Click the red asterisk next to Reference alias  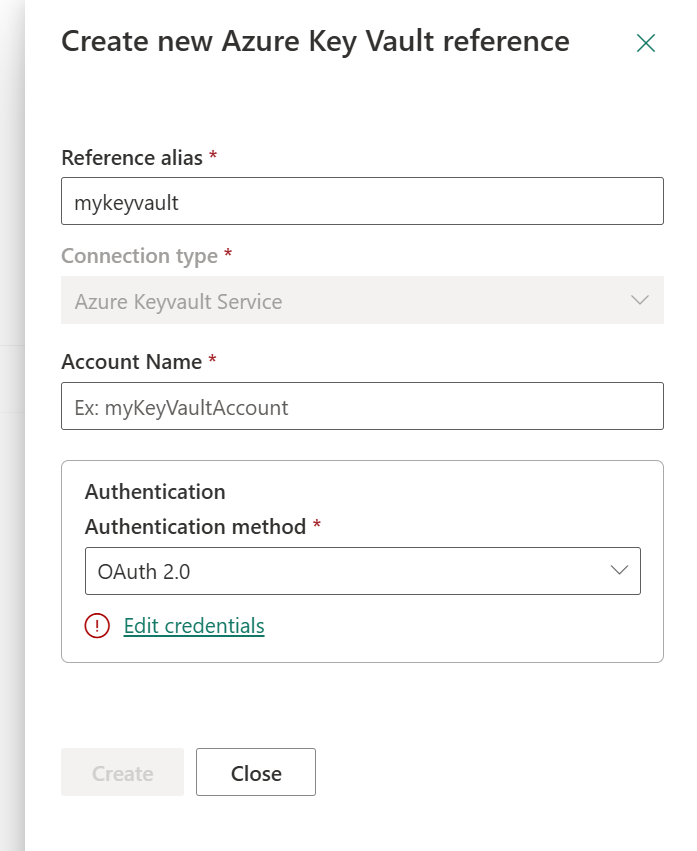click(213, 156)
